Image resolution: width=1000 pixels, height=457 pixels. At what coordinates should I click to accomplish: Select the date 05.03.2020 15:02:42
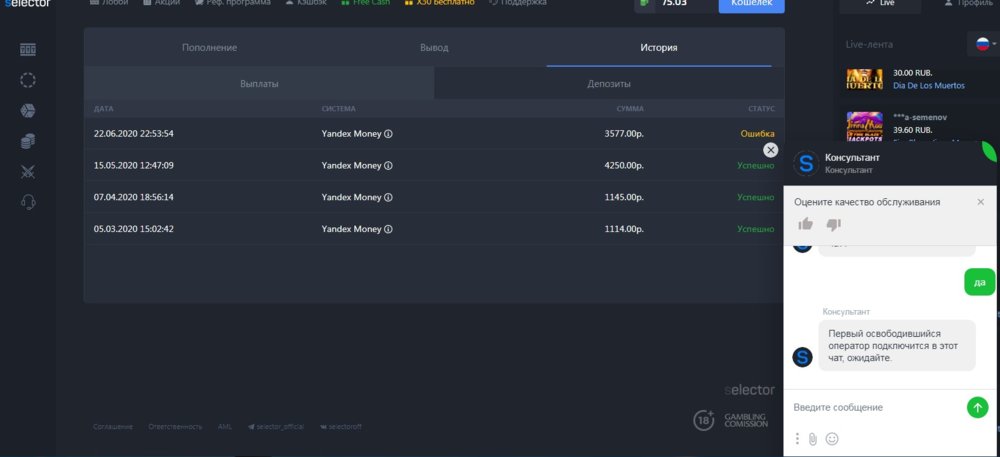pos(133,229)
